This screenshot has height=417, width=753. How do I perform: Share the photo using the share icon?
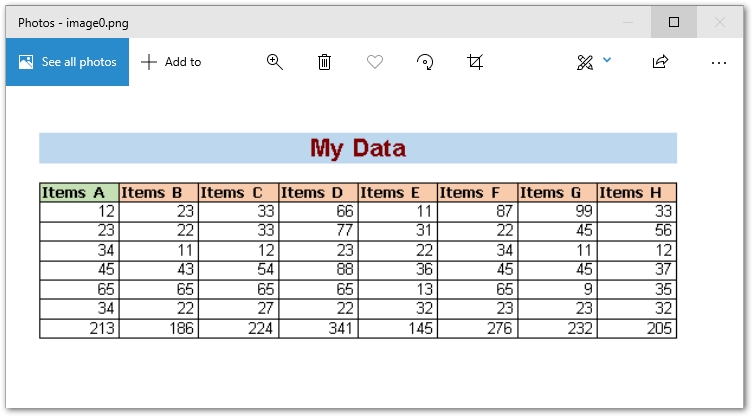[x=660, y=62]
